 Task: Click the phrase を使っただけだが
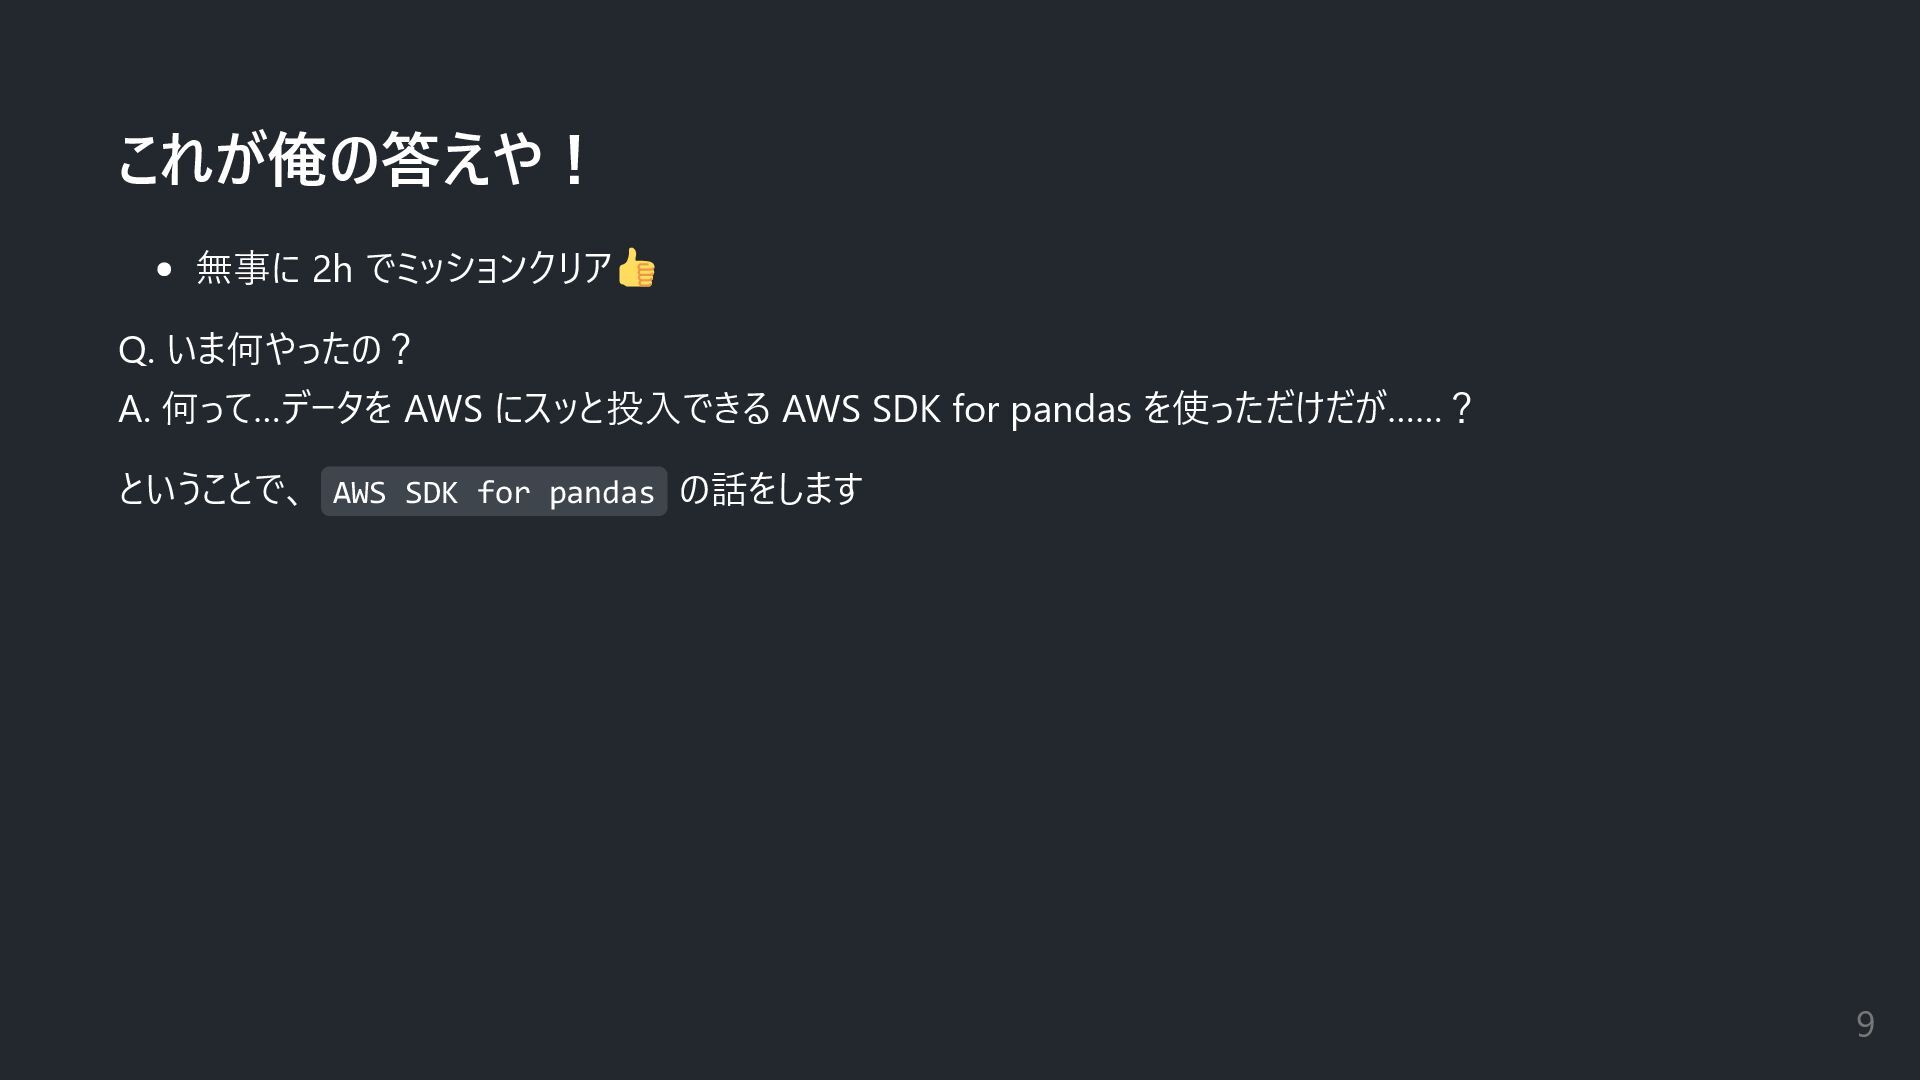tap(1264, 408)
